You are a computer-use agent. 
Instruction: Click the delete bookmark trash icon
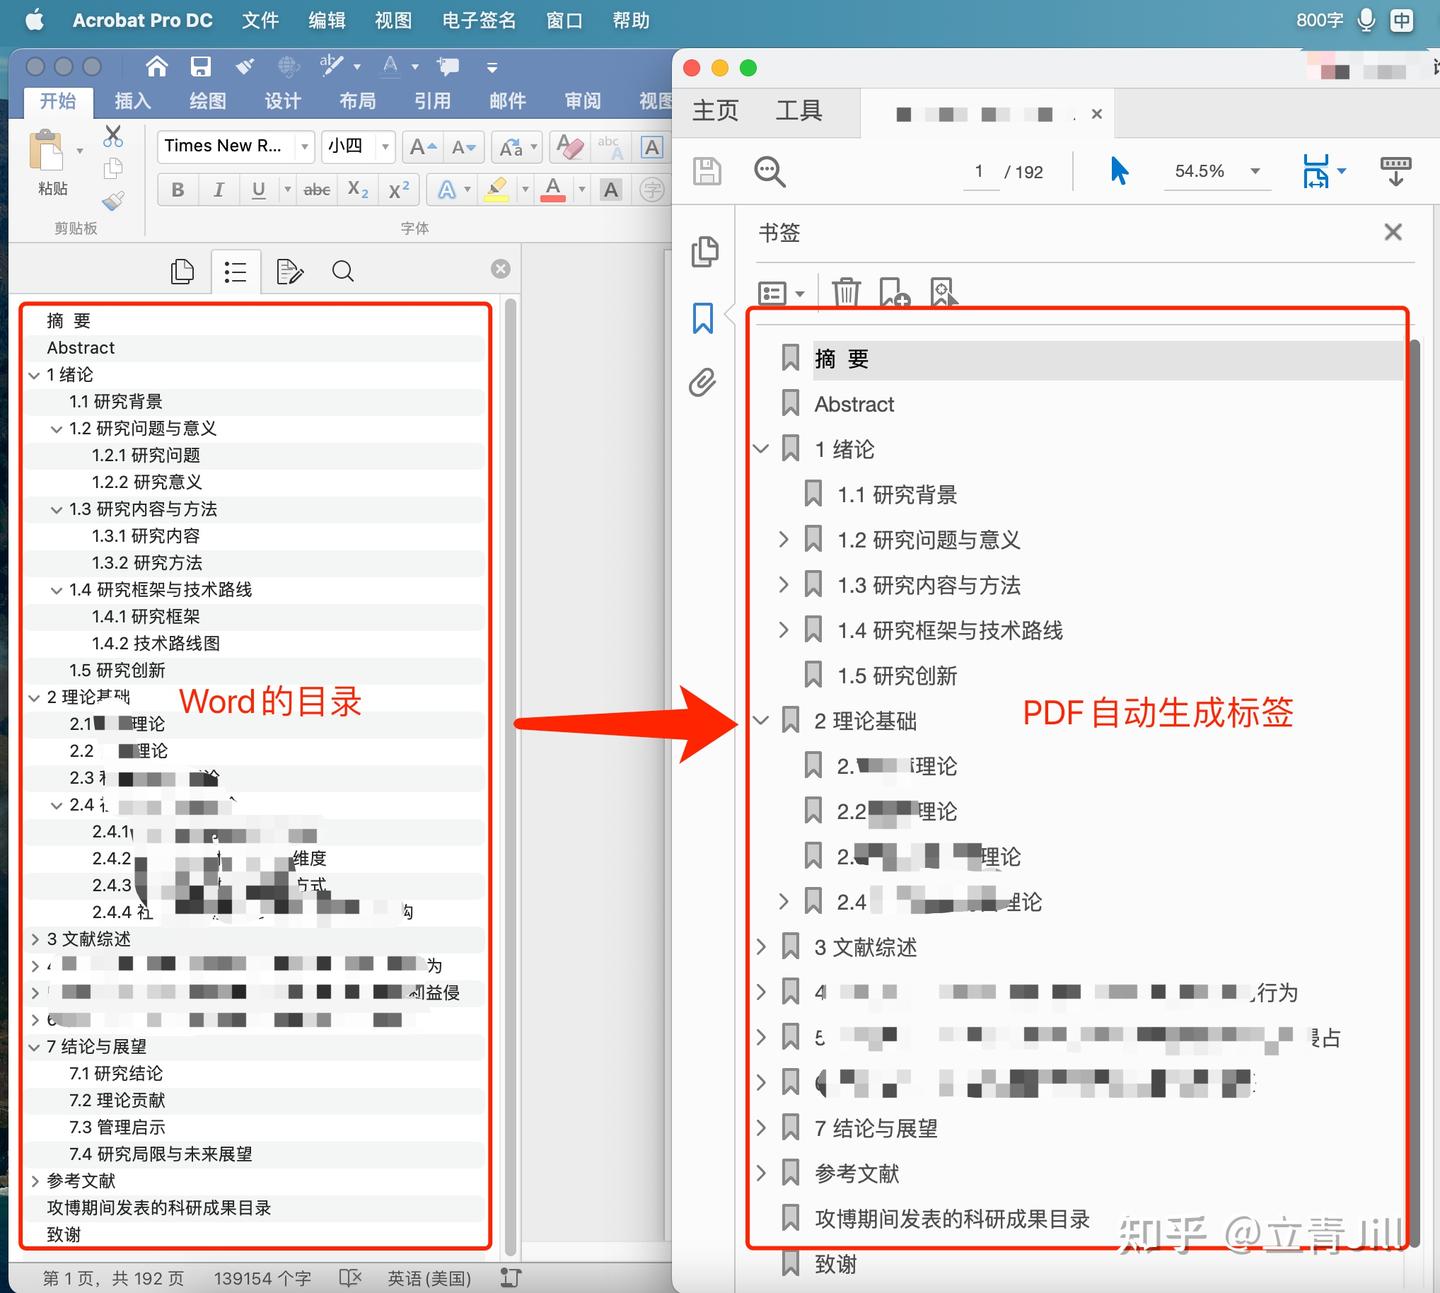tap(846, 292)
